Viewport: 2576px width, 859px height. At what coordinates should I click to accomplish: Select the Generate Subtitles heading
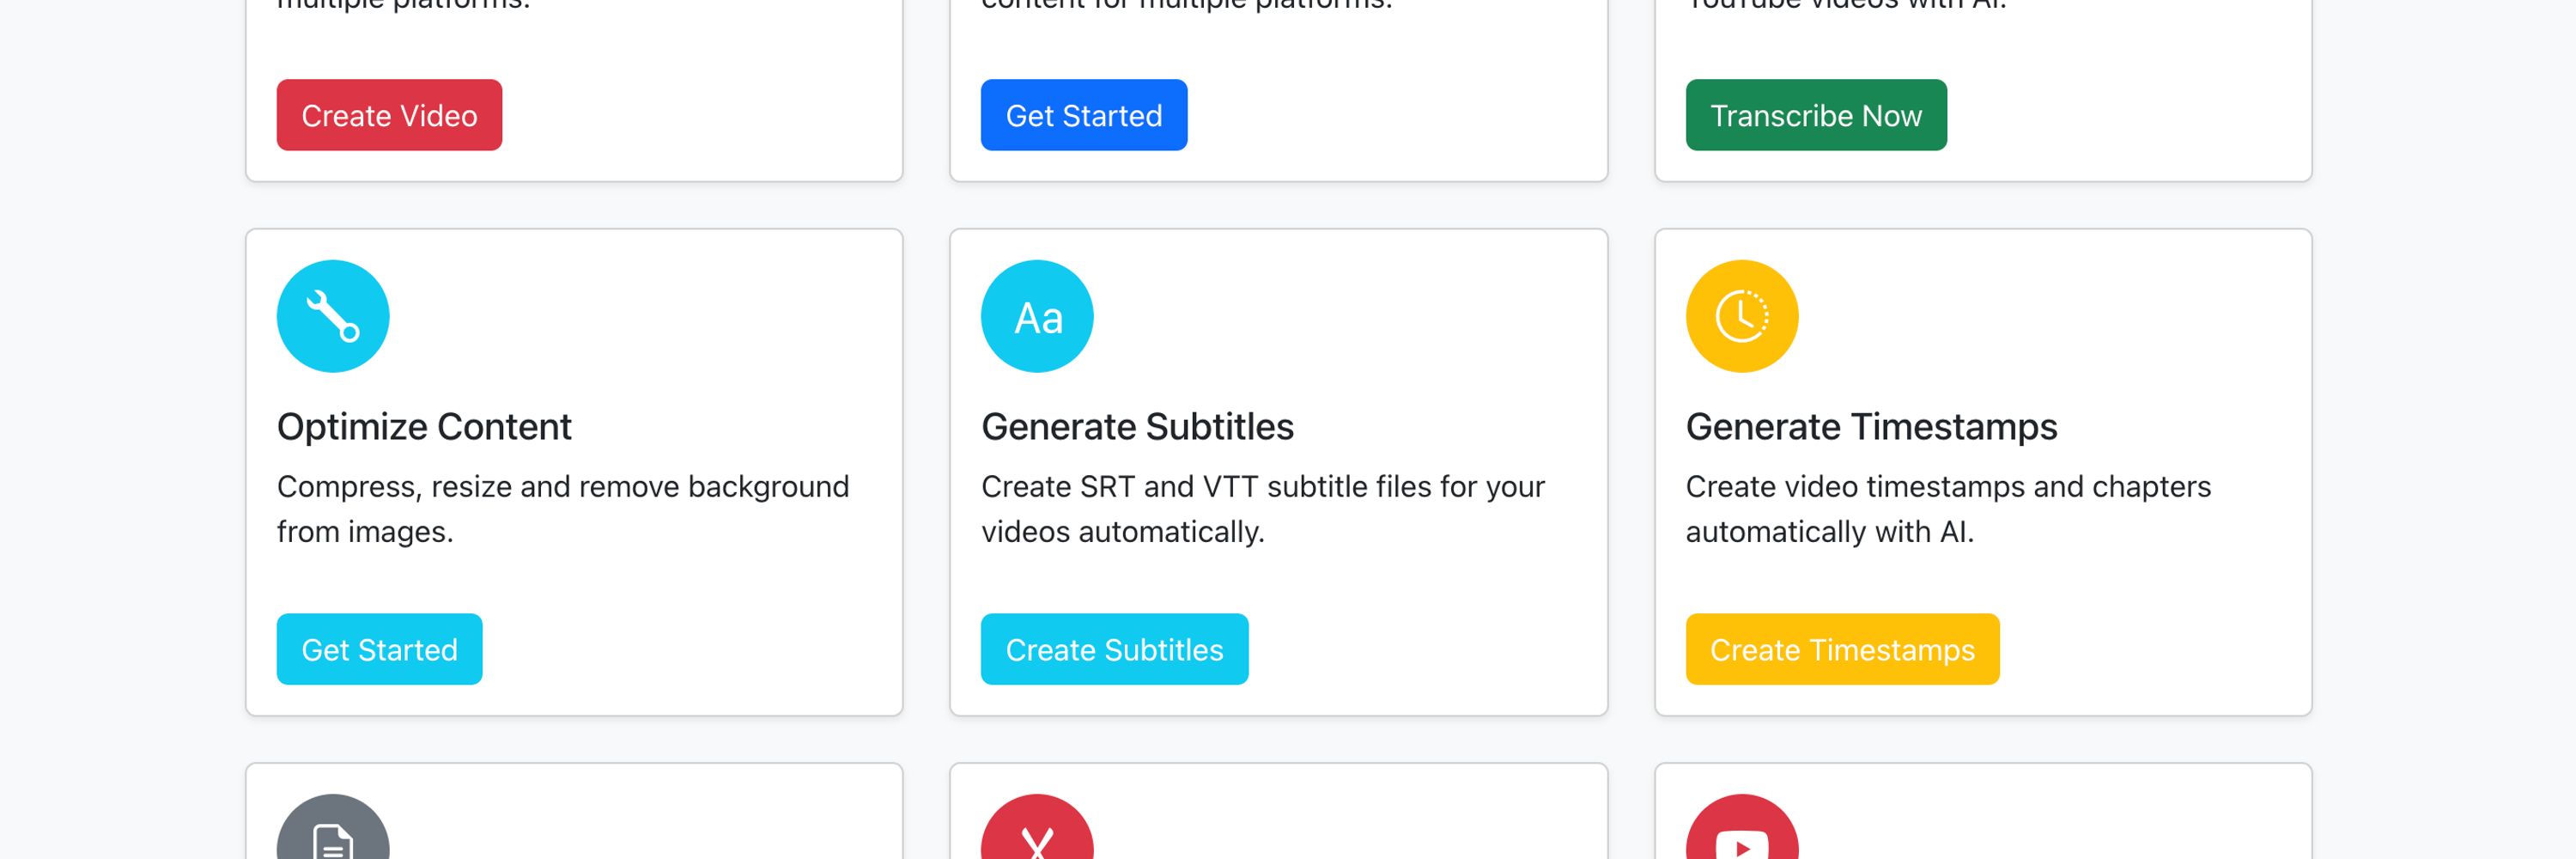pyautogui.click(x=1137, y=427)
